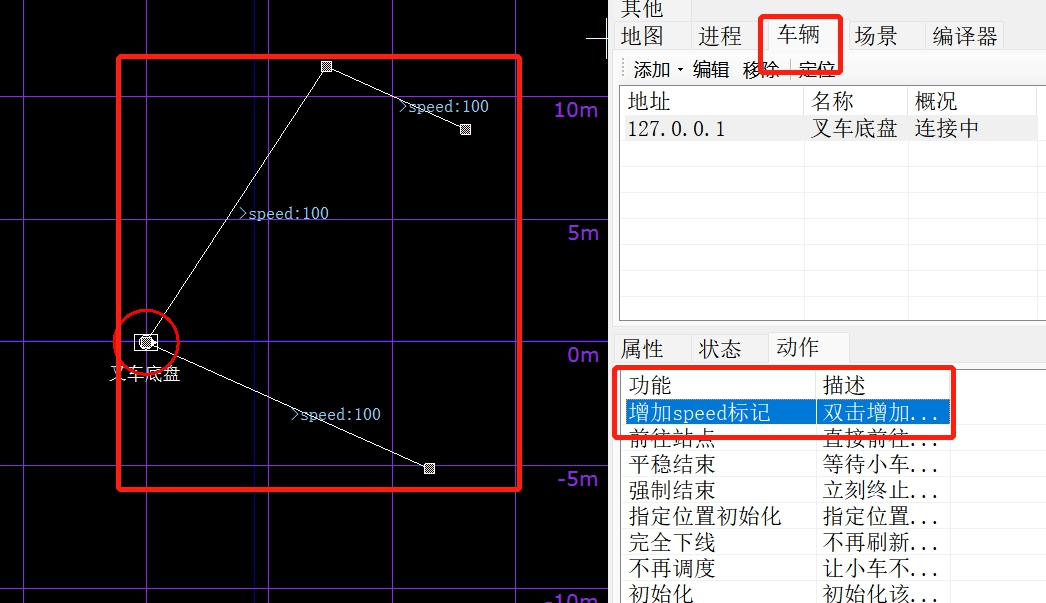Show the 状态 tab

pyautogui.click(x=720, y=349)
